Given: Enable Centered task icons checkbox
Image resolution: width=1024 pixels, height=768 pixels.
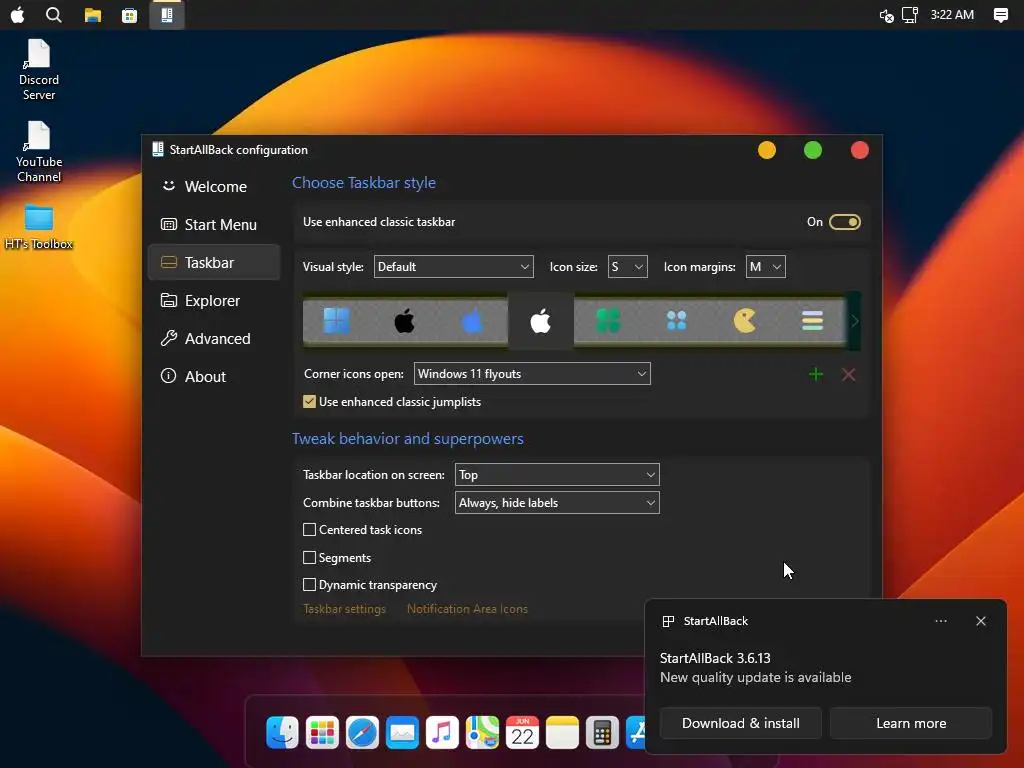Looking at the screenshot, I should click(x=310, y=530).
